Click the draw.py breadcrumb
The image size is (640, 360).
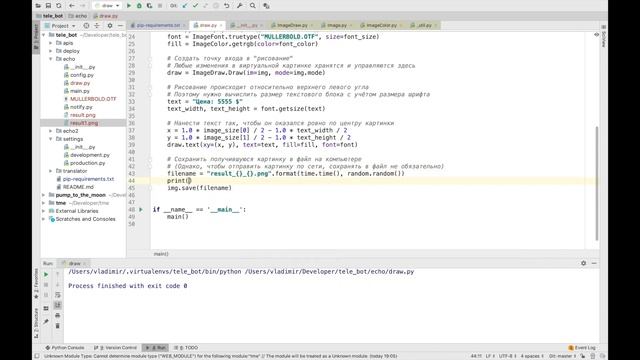click(x=105, y=16)
